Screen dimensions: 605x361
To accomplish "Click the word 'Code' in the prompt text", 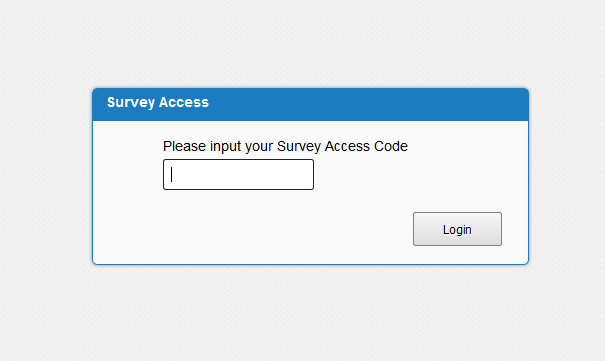I will click(x=390, y=146).
